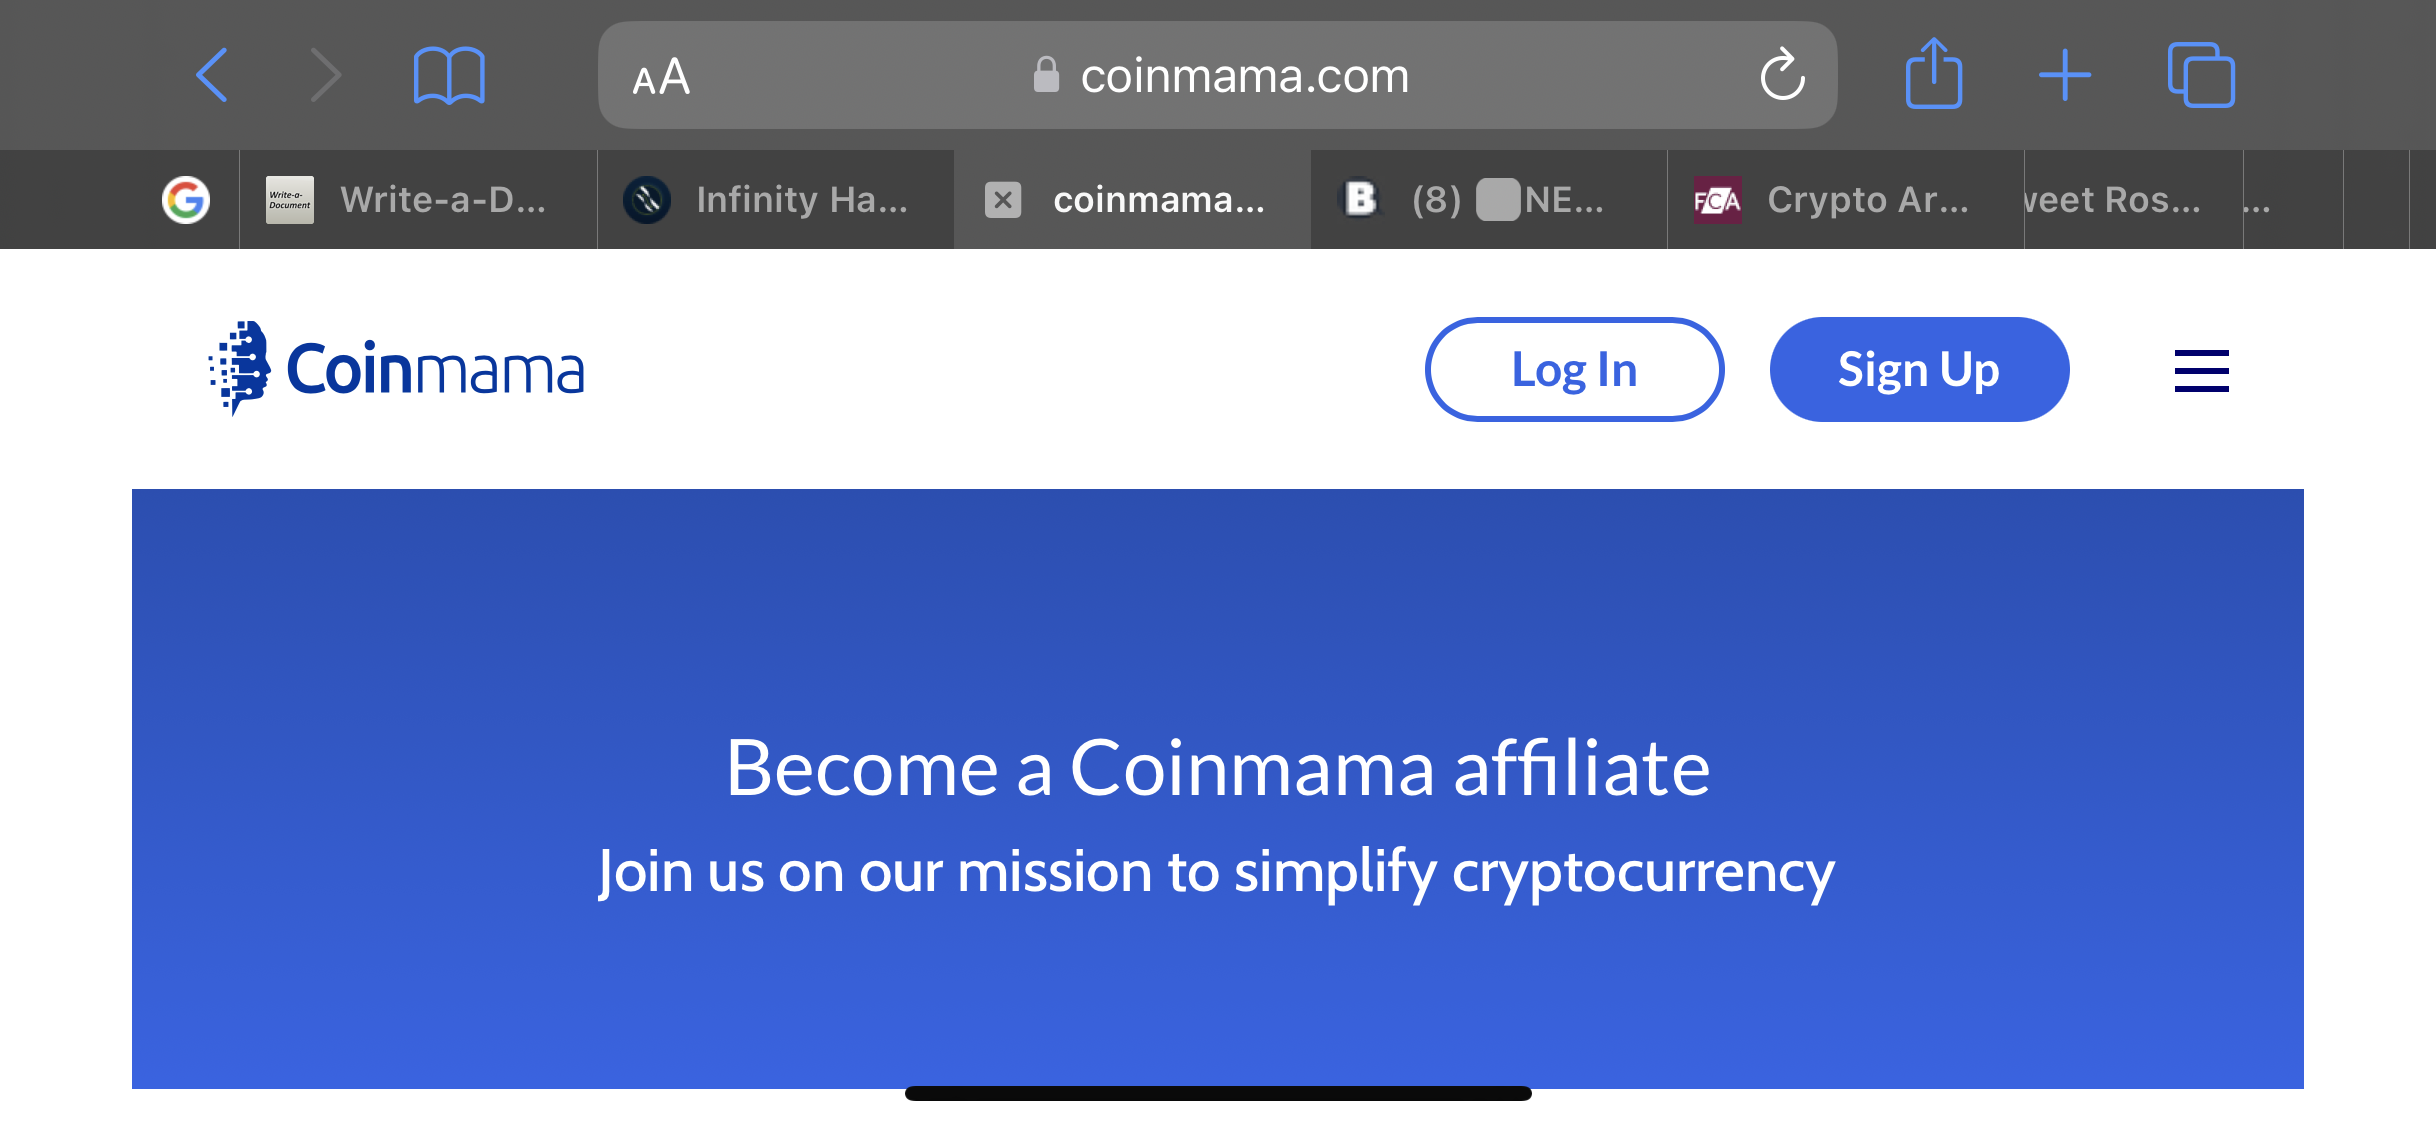The height and width of the screenshot is (1125, 2436).
Task: Close the coinmama tab
Action: [x=1003, y=200]
